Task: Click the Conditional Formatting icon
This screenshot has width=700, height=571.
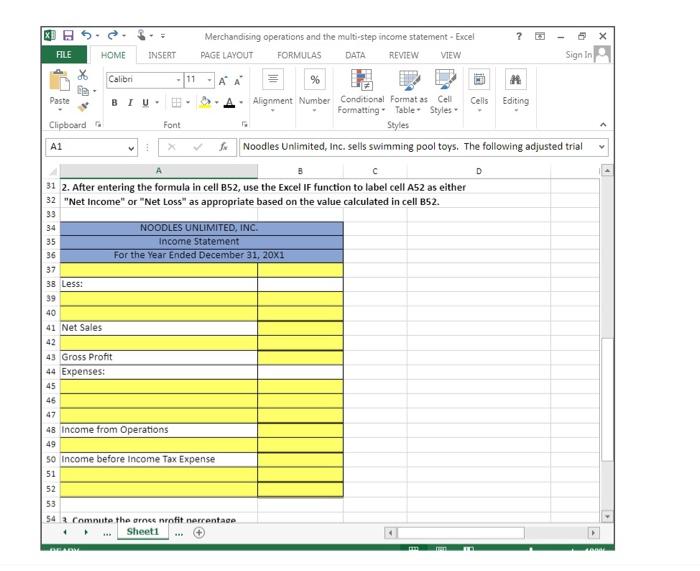Action: pyautogui.click(x=362, y=79)
